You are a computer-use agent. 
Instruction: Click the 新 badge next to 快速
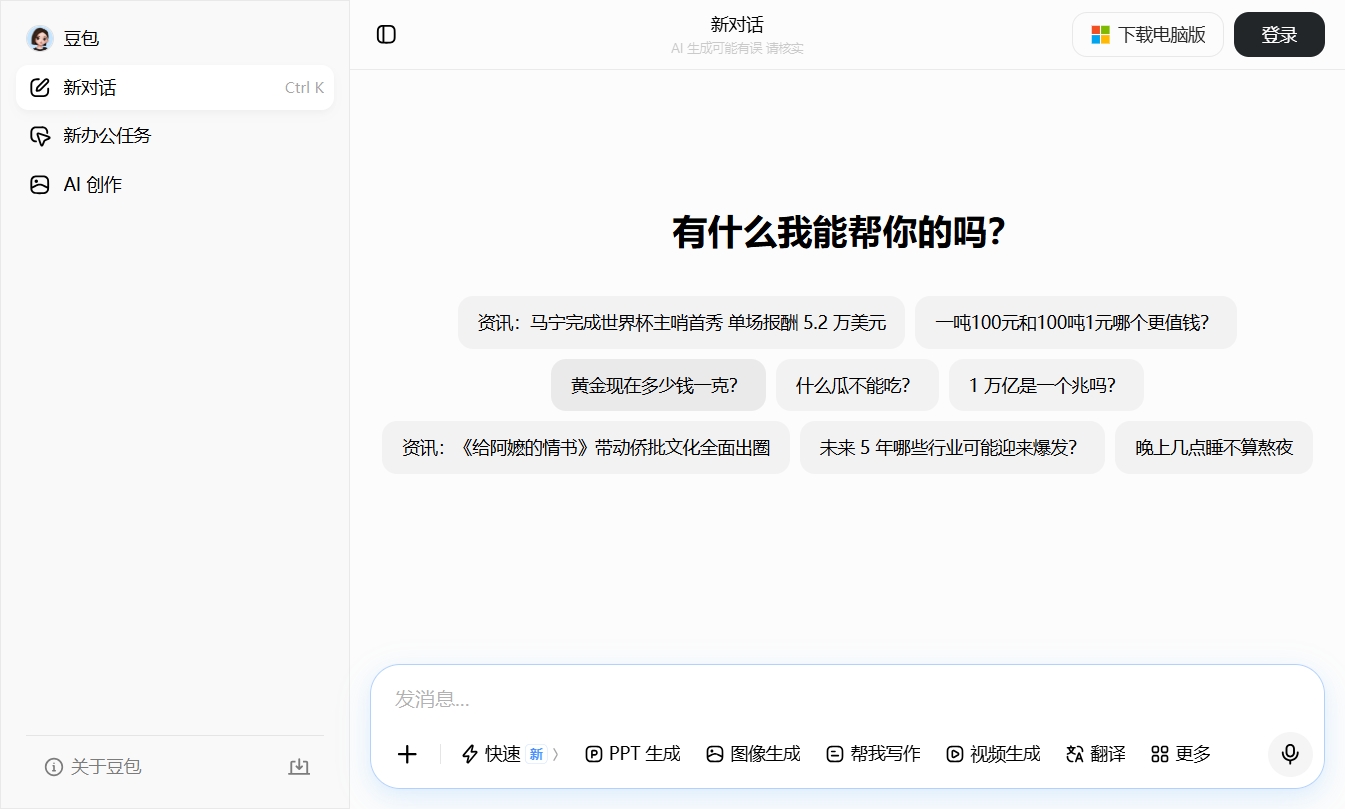[x=536, y=754]
